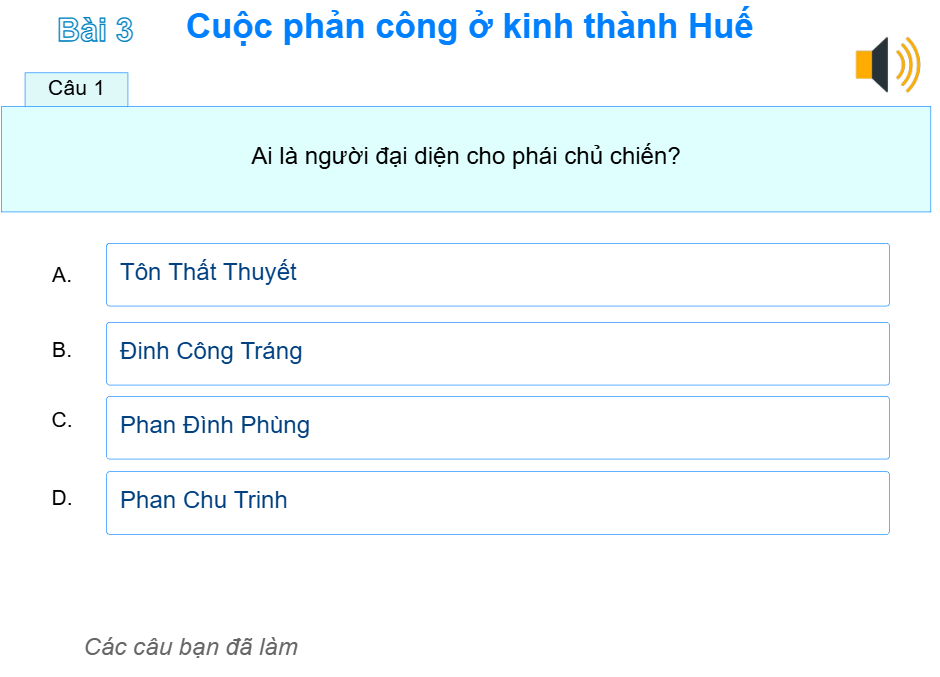940x677 pixels.
Task: Click the speaker icon to play audio
Action: (885, 66)
